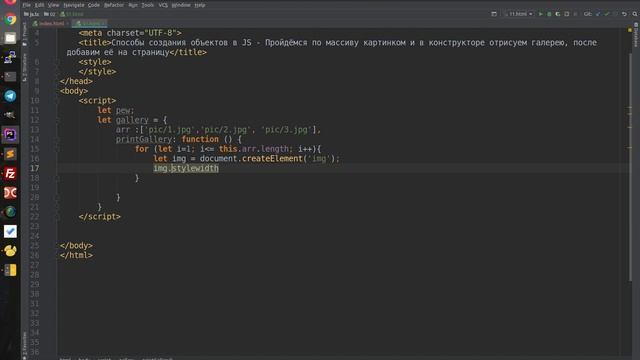Click the Stop icon in toolbar
The width and height of the screenshot is (640, 360).
coord(575,14)
